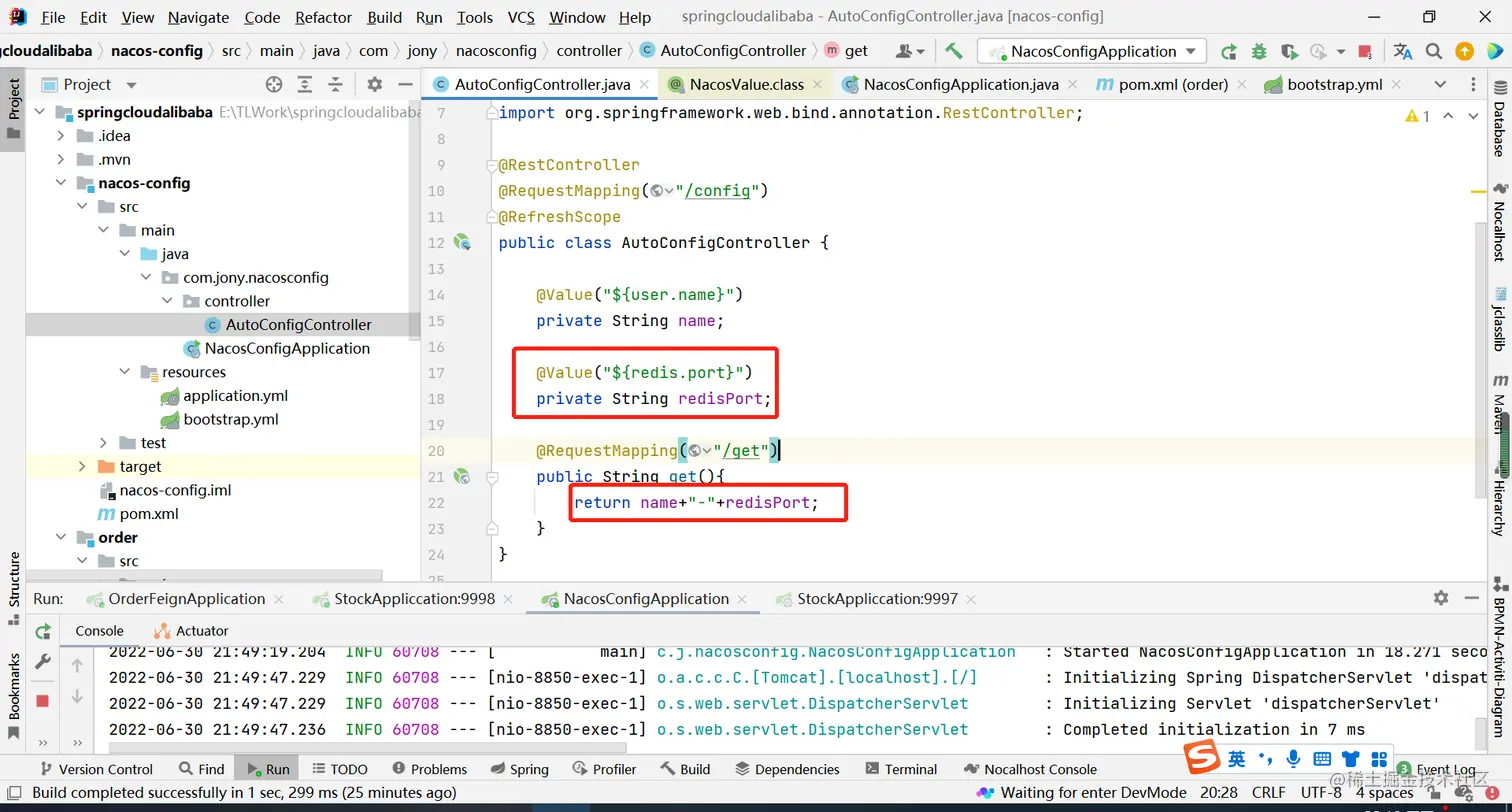The image size is (1512, 812).
Task: Click gutter icon on line 12
Action: (x=462, y=242)
